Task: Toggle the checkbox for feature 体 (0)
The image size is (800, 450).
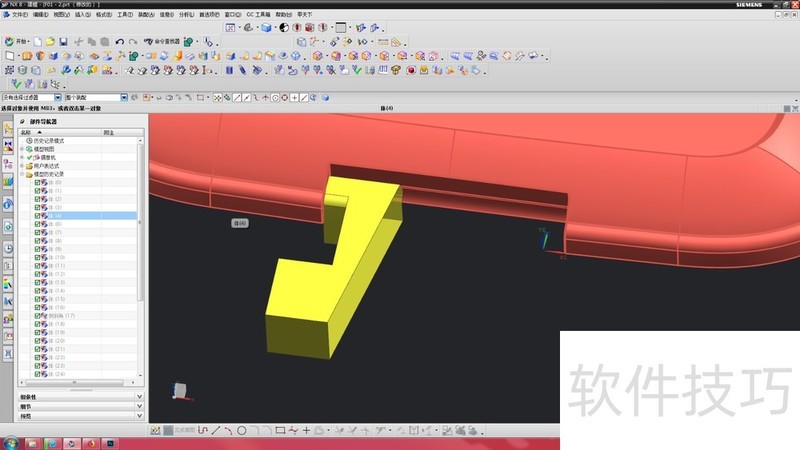Action: coord(37,183)
